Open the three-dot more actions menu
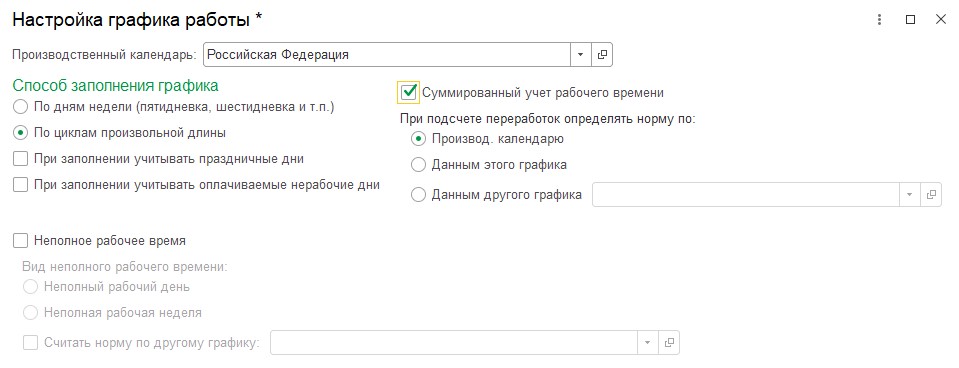This screenshot has width=959, height=368. click(x=879, y=20)
